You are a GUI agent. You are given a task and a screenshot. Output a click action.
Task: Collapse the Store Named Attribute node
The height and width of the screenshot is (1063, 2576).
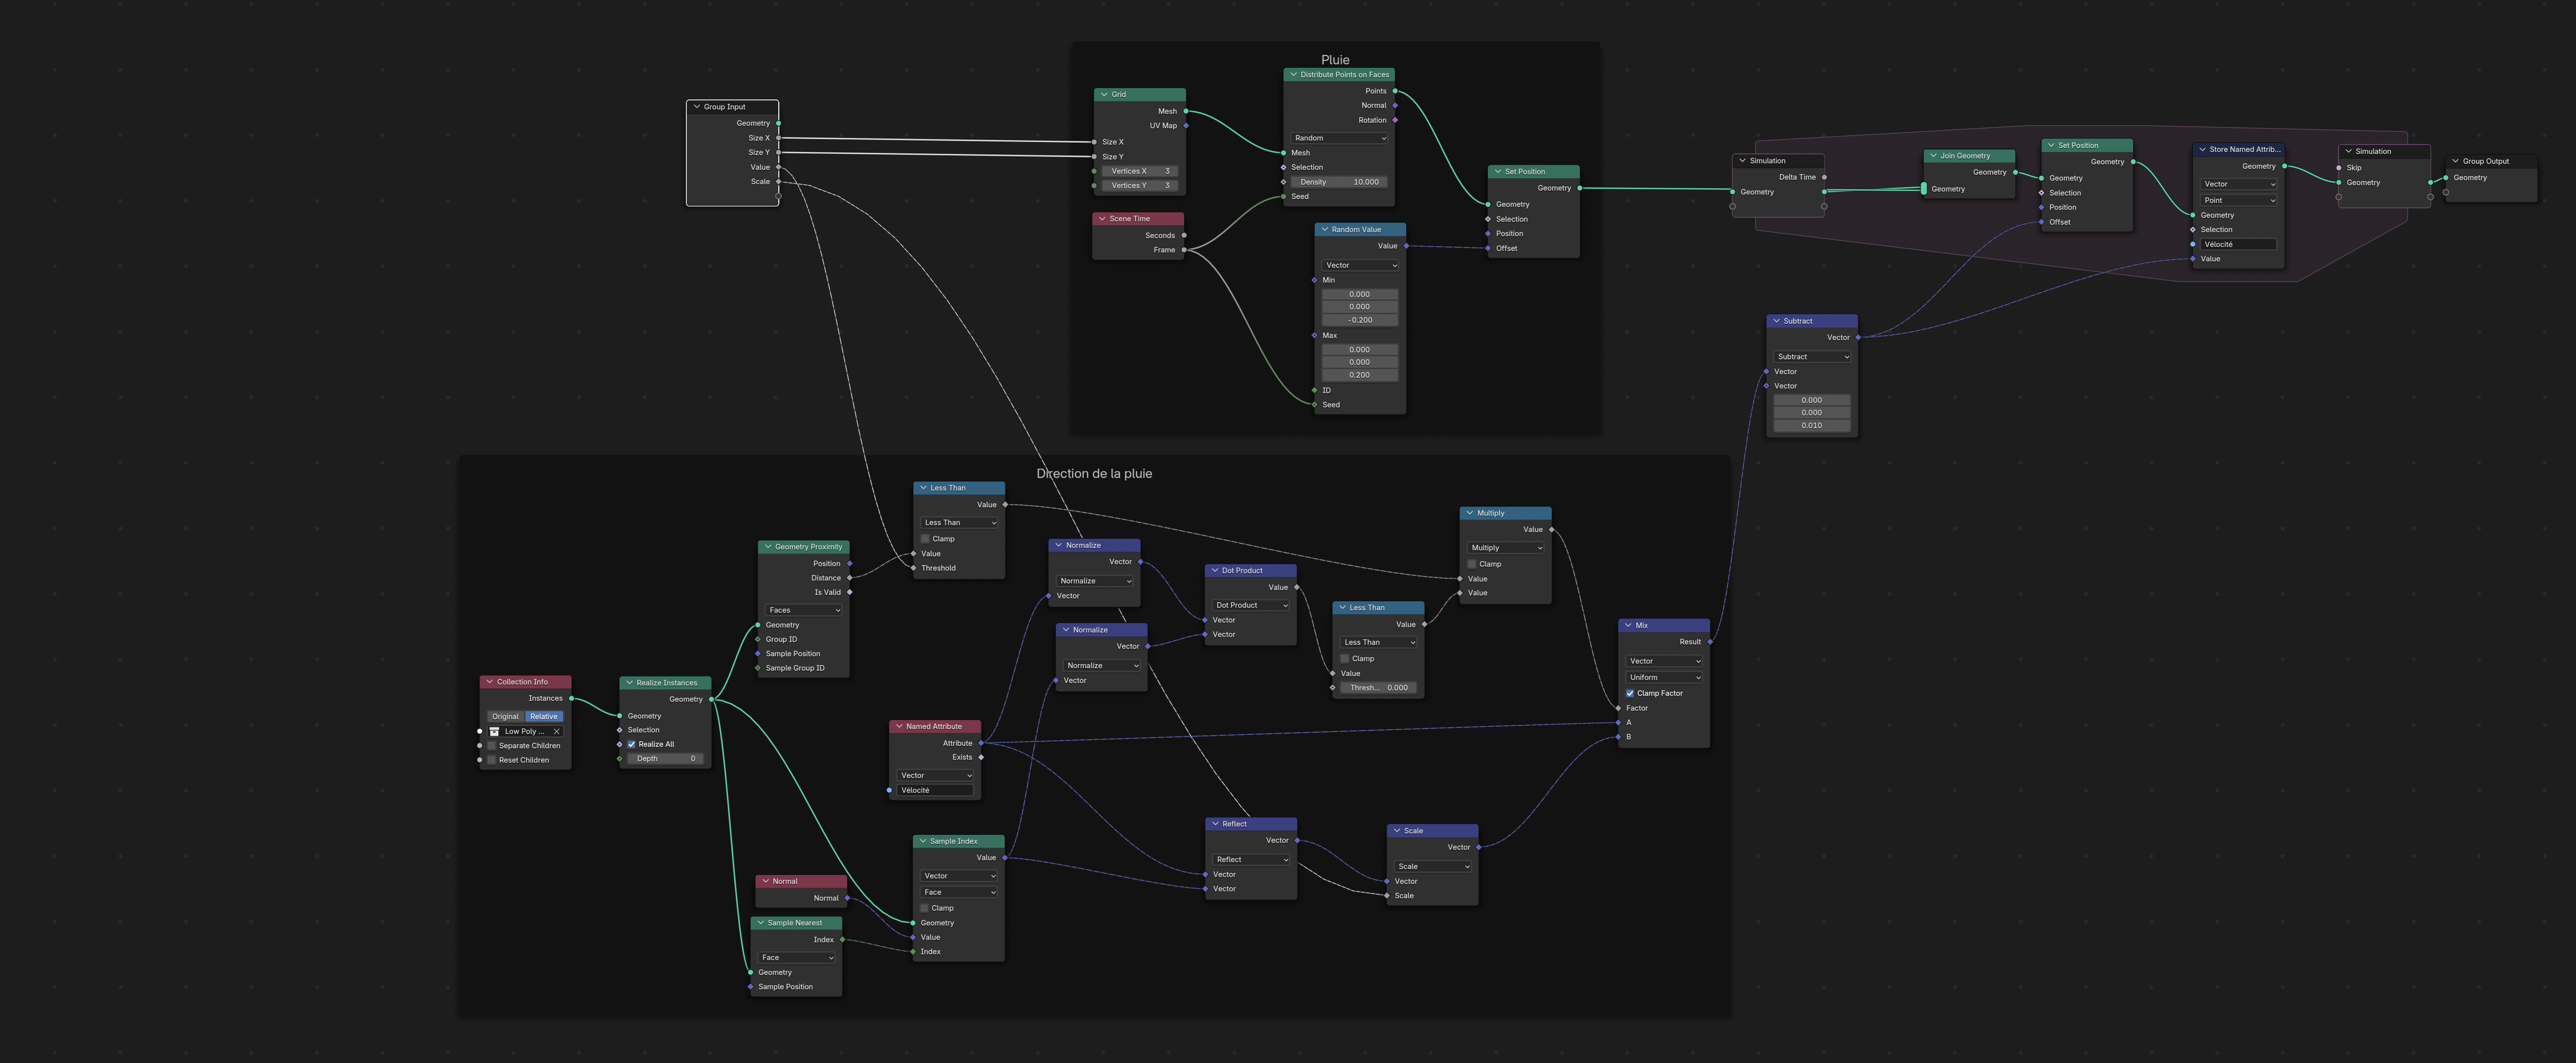[x=2202, y=149]
